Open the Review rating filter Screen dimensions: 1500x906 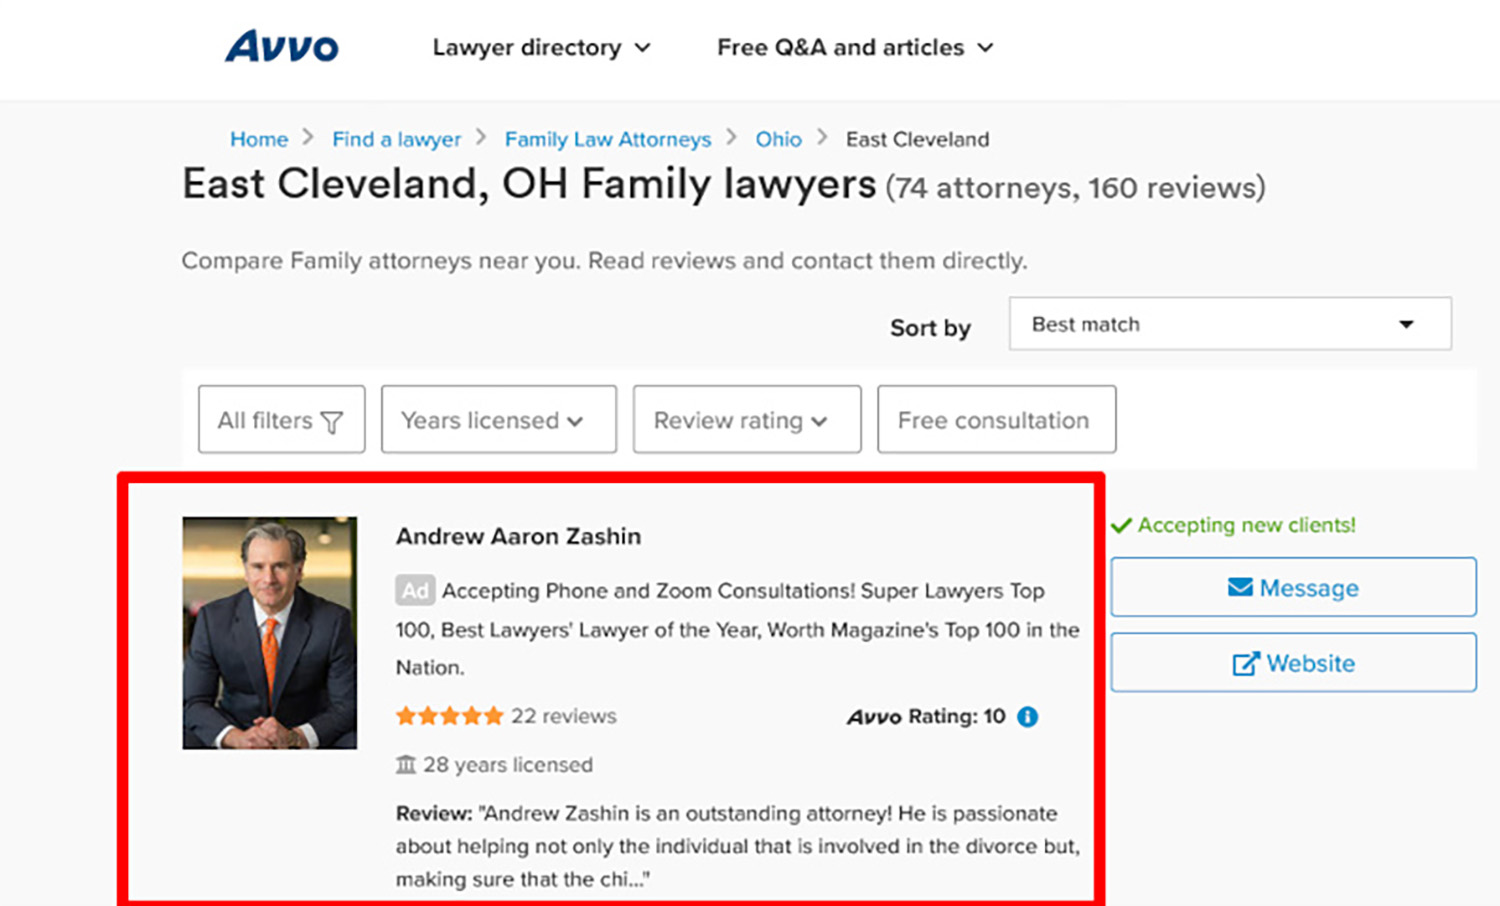[x=746, y=420]
